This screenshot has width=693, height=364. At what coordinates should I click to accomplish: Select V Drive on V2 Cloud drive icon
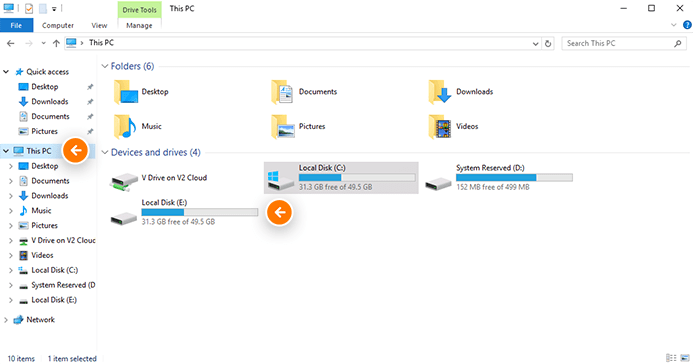tap(124, 182)
